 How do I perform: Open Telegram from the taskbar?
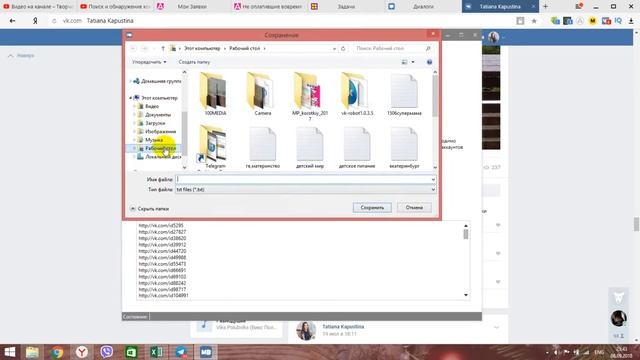181,352
